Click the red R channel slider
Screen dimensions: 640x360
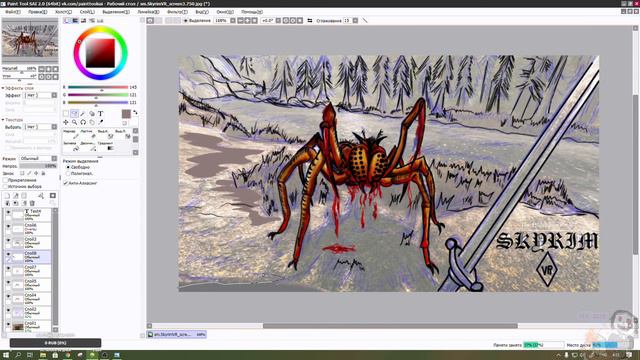click(x=98, y=87)
